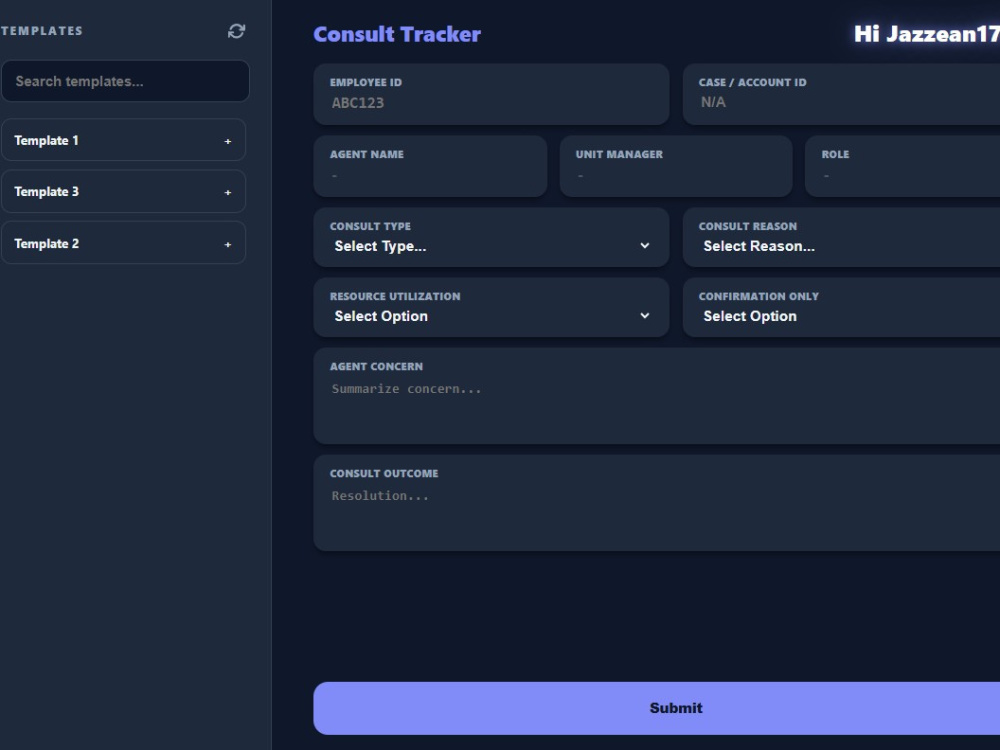Click the Agent Name field

(x=430, y=166)
